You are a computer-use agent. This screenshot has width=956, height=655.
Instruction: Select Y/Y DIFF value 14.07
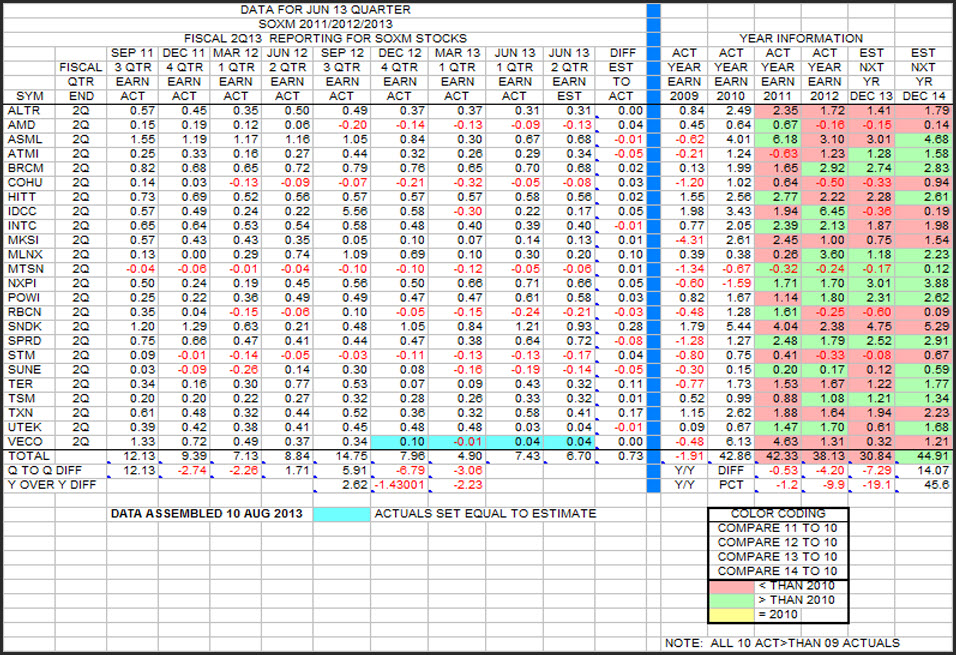point(923,471)
